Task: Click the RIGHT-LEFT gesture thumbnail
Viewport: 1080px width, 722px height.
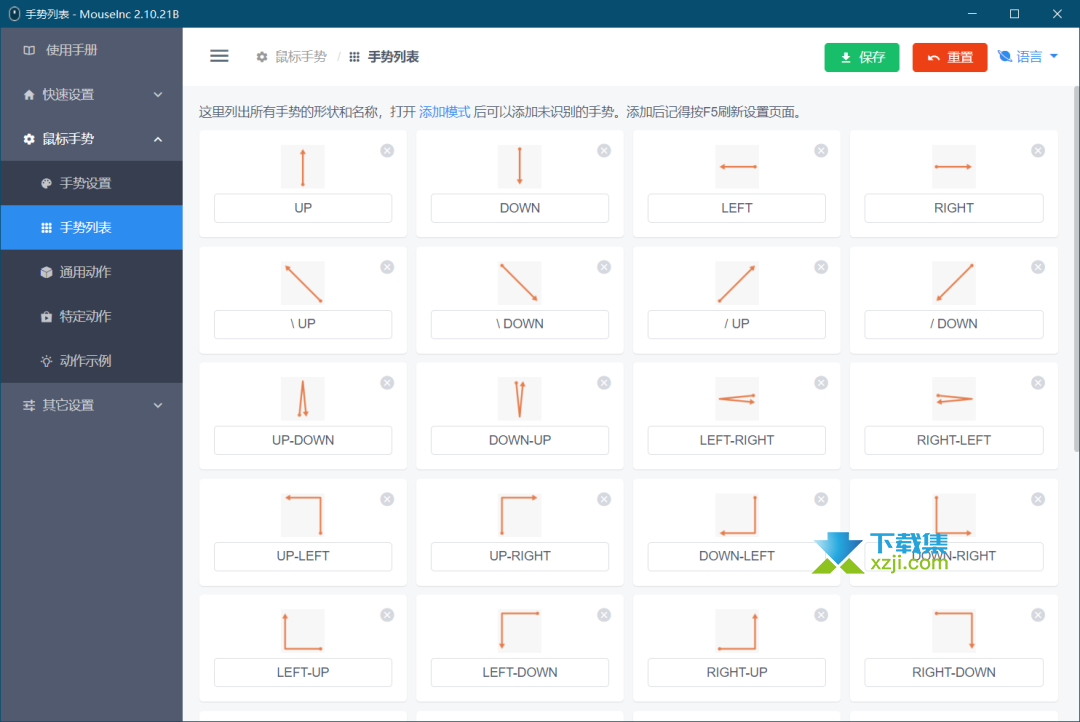Action: pyautogui.click(x=953, y=399)
